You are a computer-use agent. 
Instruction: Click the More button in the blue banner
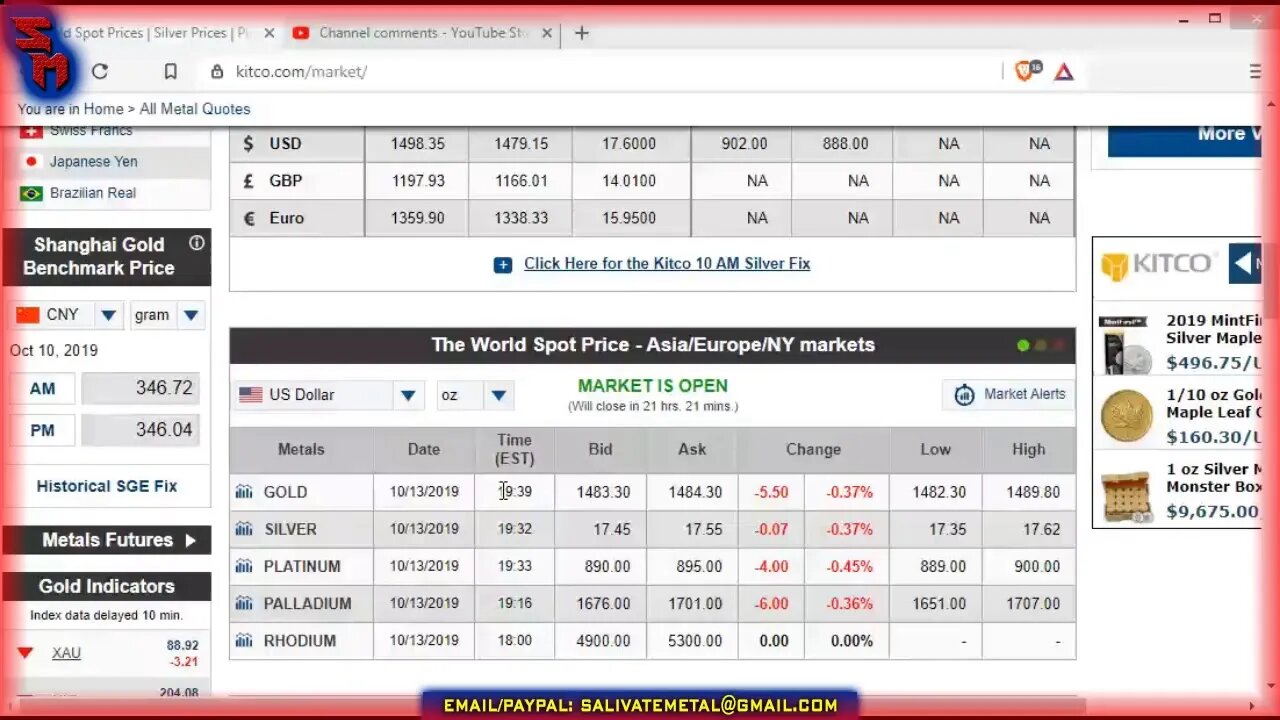(x=1184, y=135)
